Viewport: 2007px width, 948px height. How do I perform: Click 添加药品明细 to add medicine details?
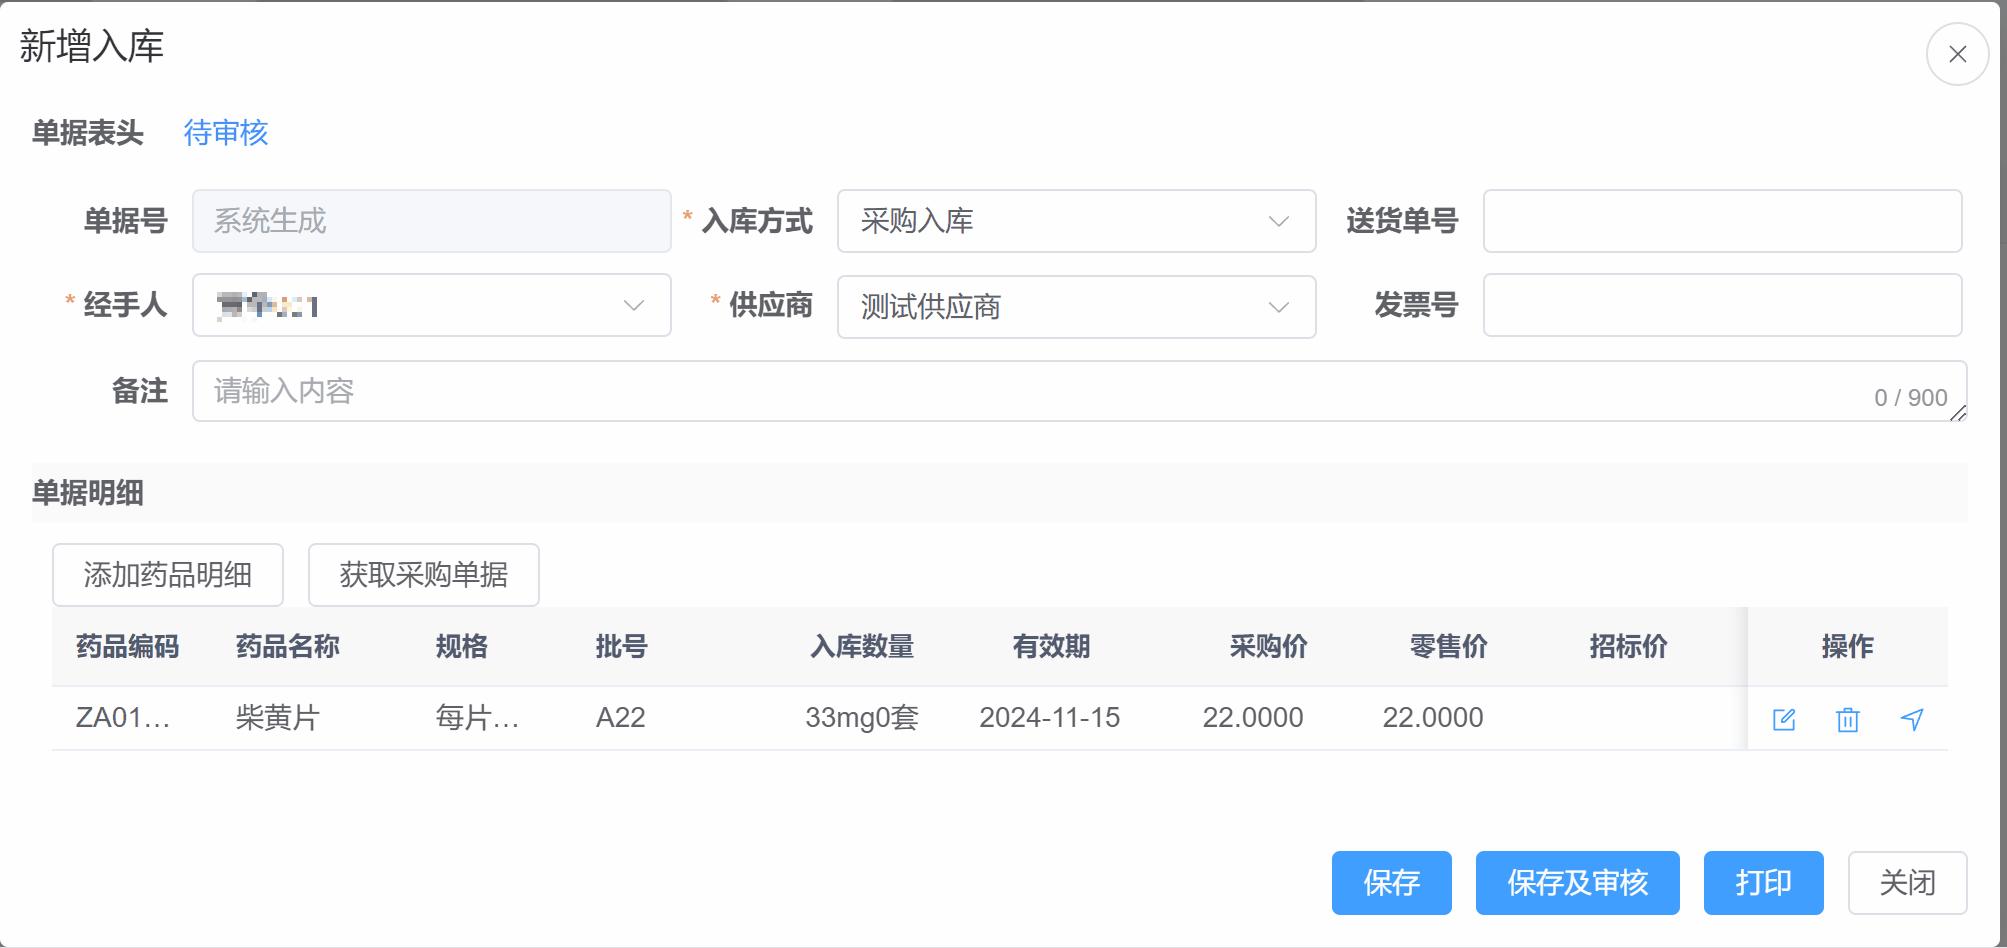167,575
